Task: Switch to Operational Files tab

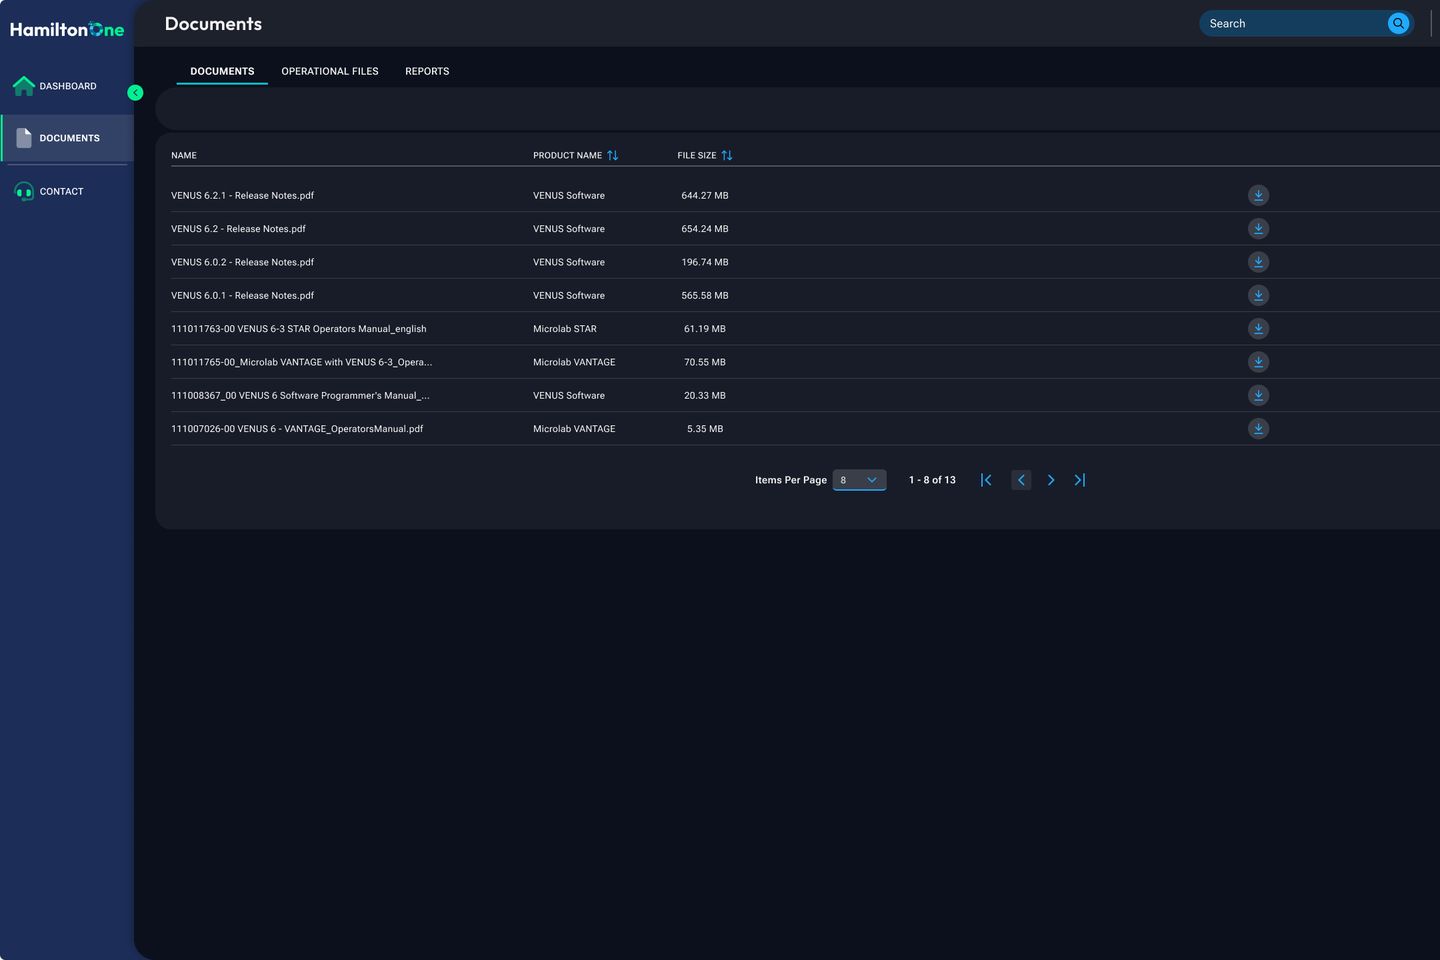Action: 330,71
